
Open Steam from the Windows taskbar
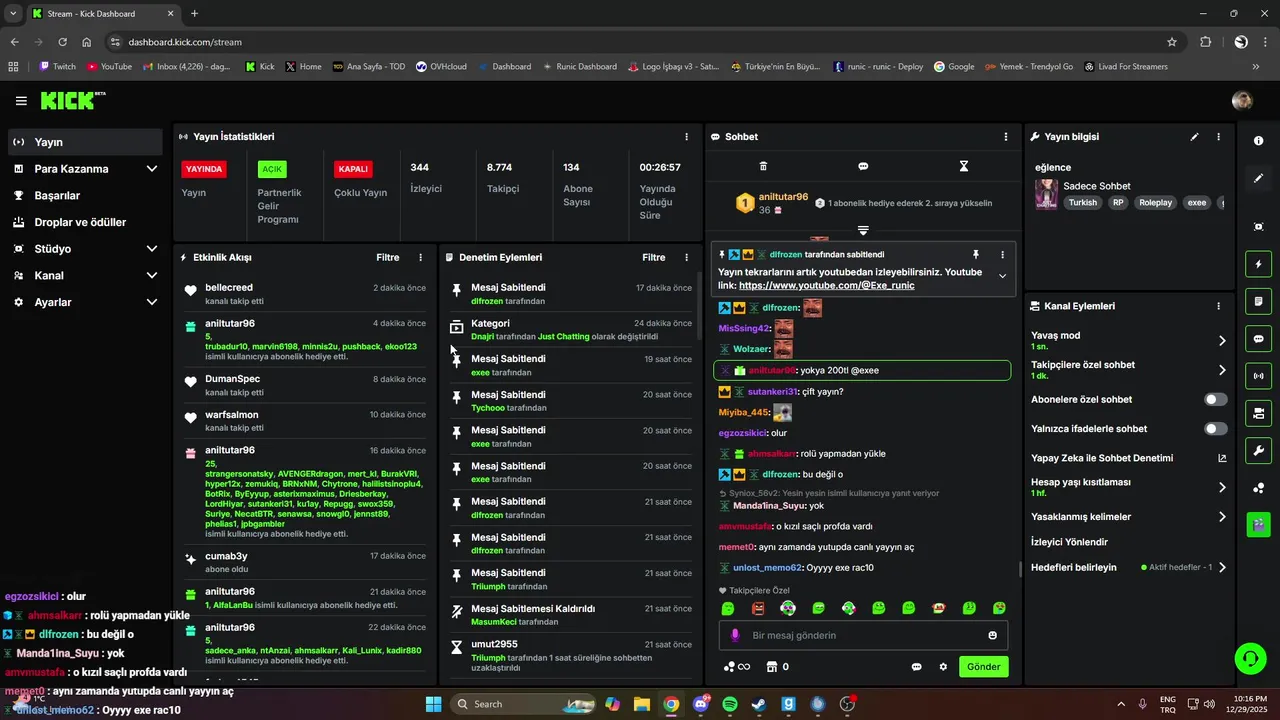click(759, 704)
